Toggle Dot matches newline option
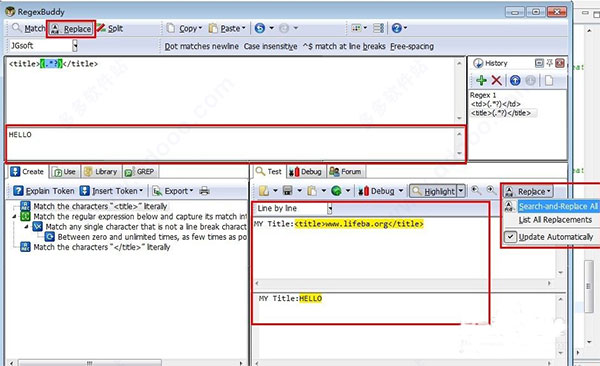 [x=202, y=46]
